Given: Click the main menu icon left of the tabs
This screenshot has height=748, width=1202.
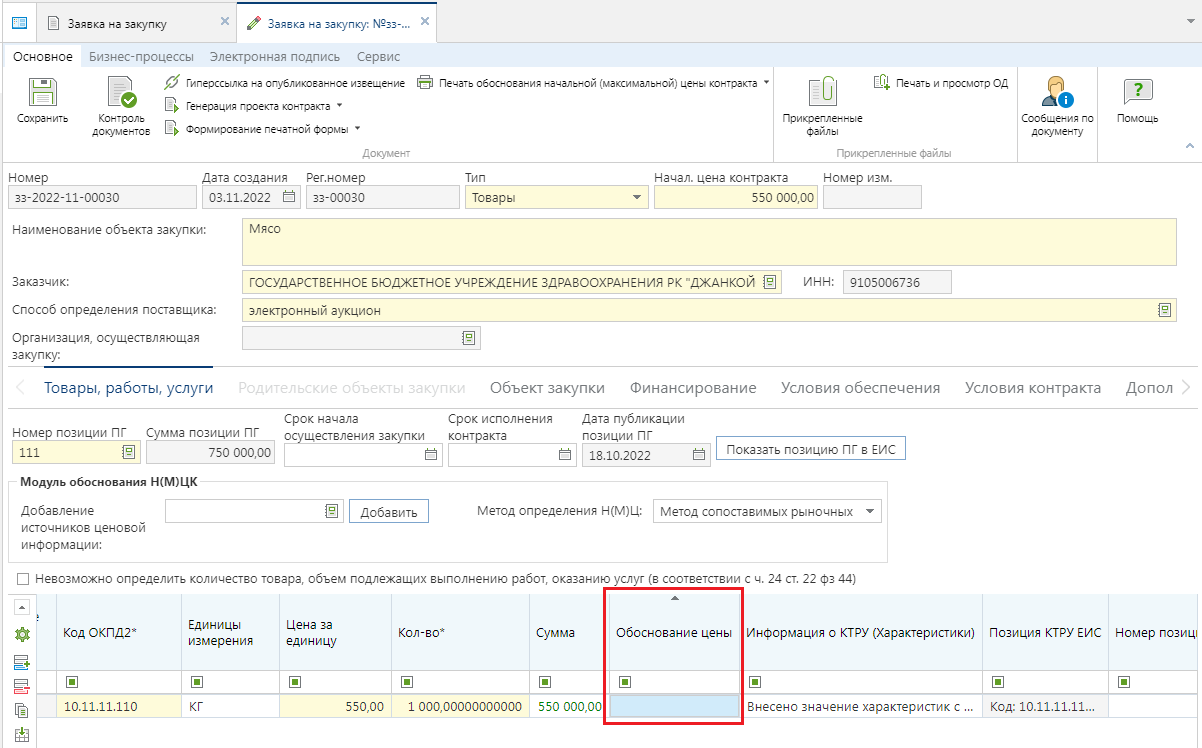Looking at the screenshot, I should click(x=19, y=21).
